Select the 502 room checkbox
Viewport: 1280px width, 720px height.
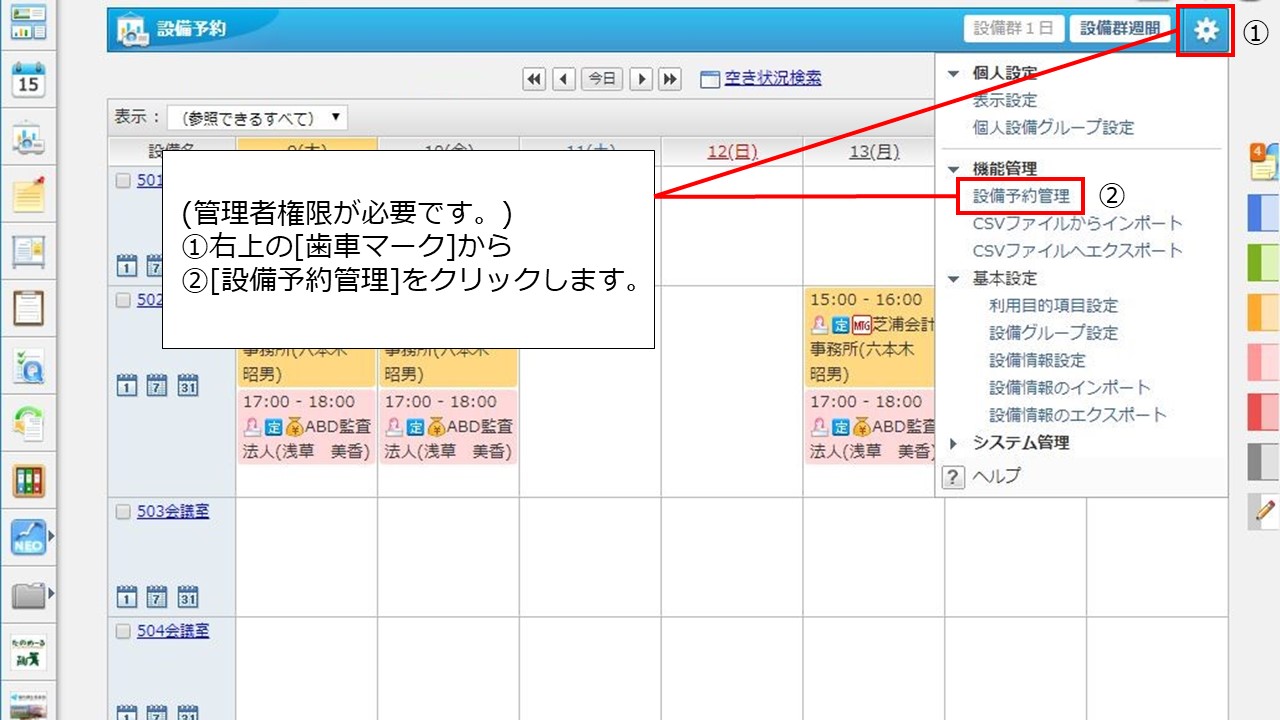coord(123,301)
